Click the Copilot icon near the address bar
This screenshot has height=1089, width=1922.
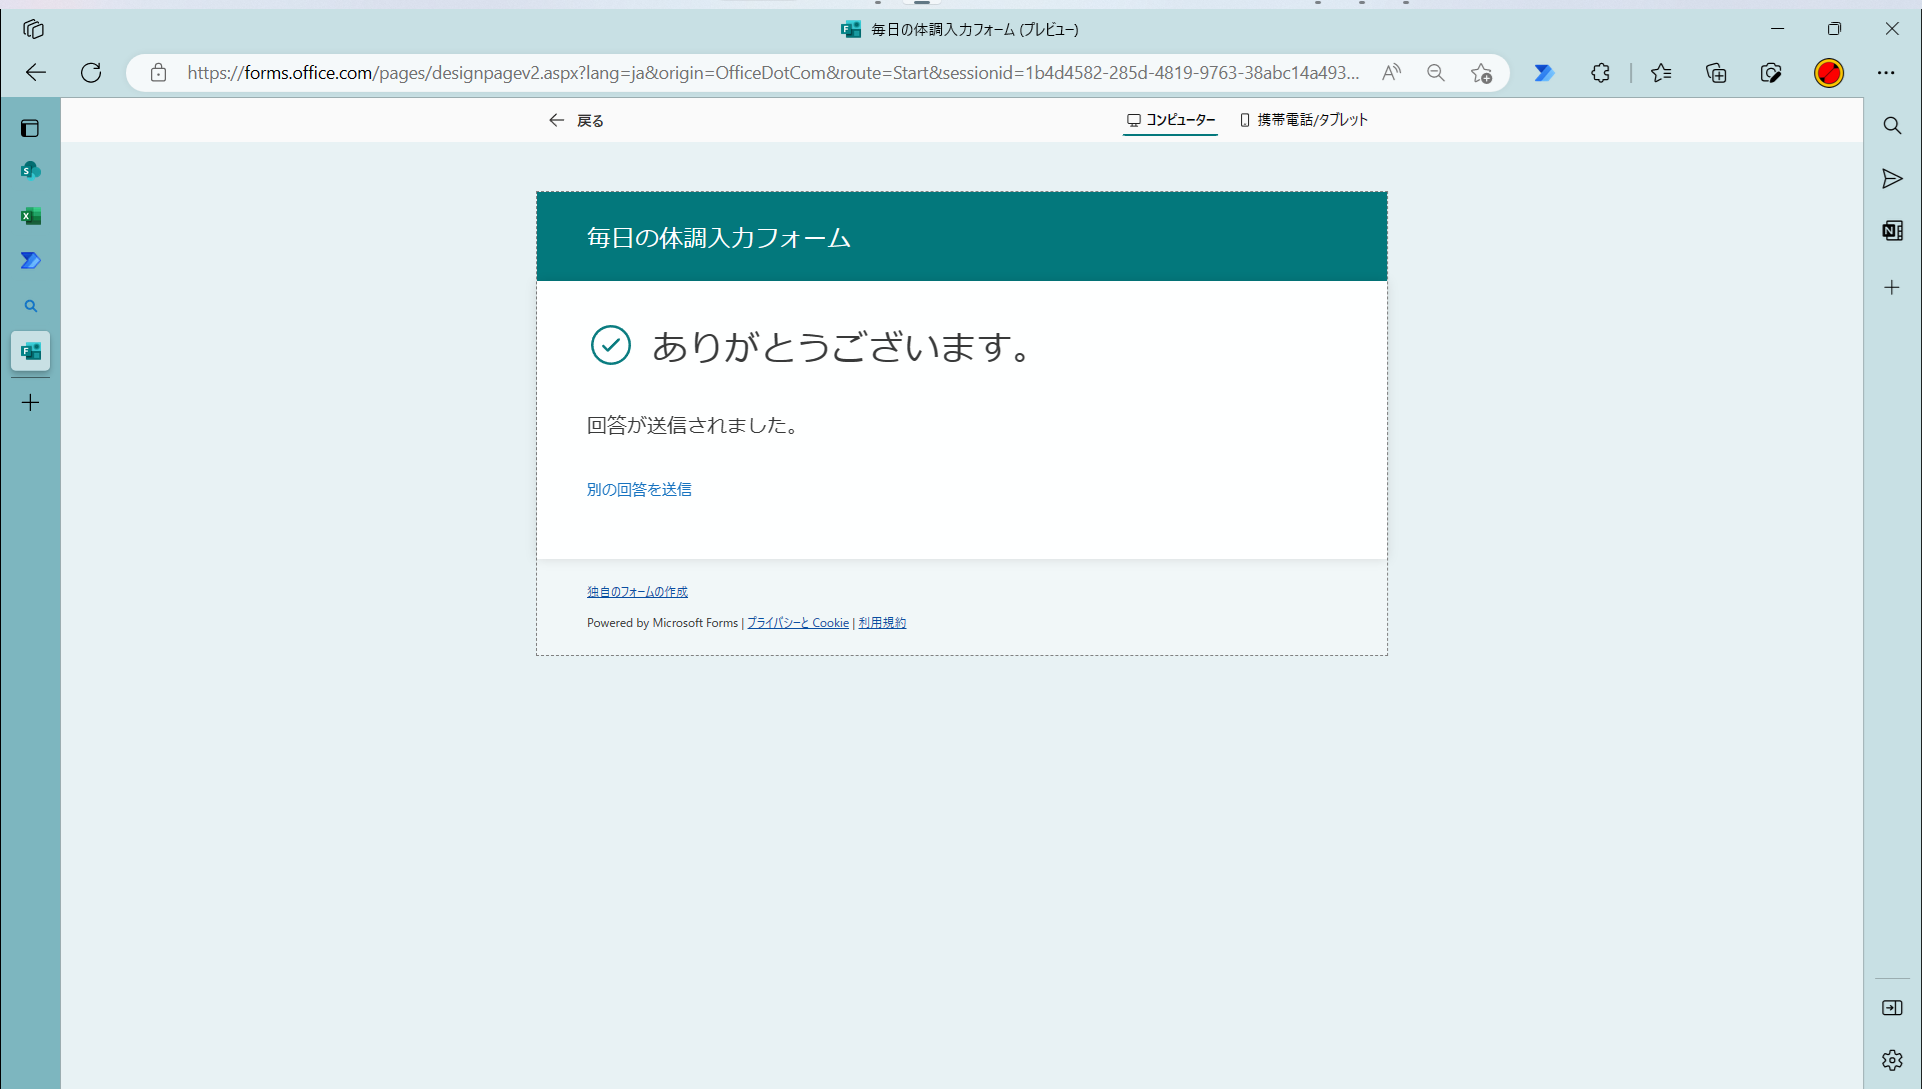1544,72
